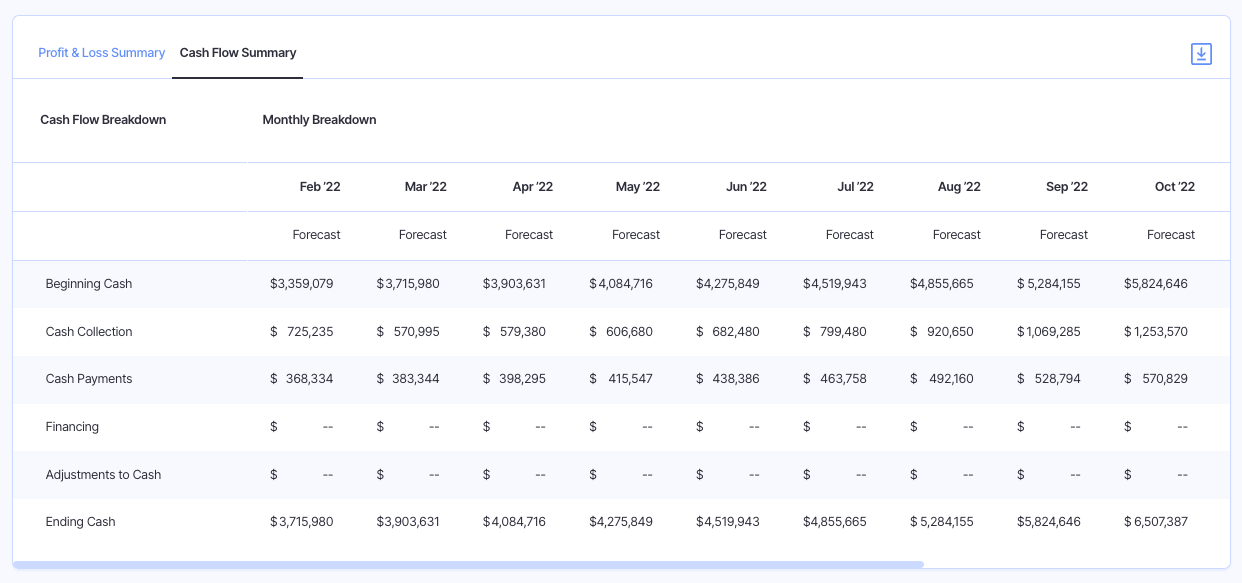Click the Adjustments to Cash row

coord(103,474)
